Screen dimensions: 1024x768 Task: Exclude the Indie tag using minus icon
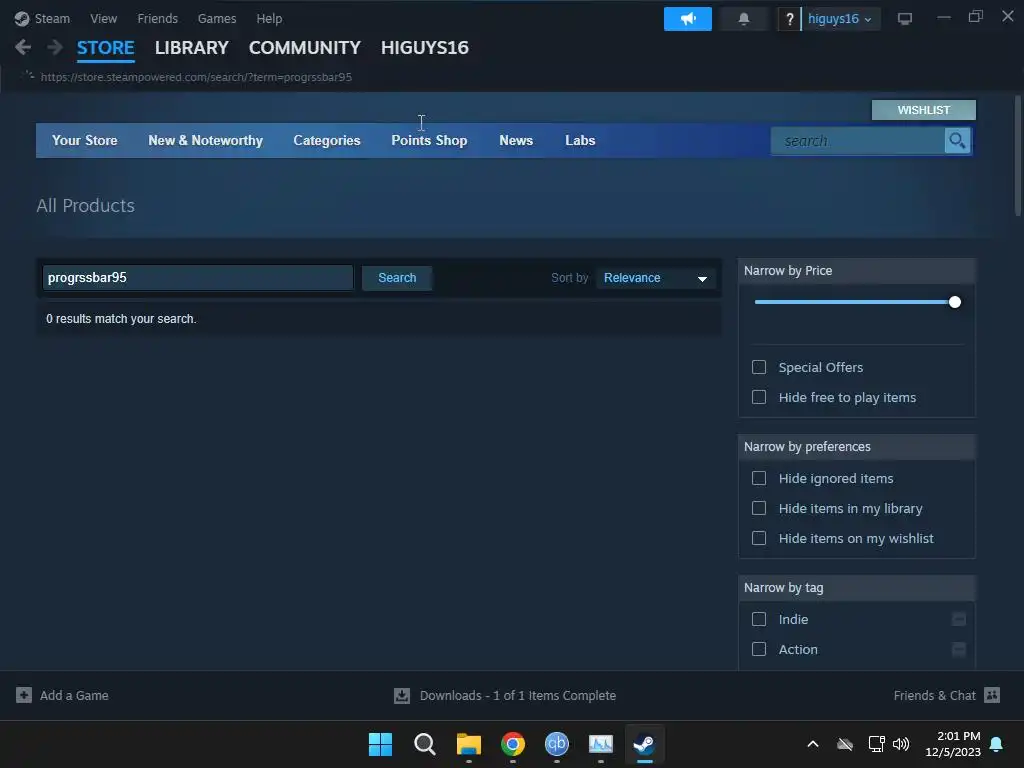959,619
